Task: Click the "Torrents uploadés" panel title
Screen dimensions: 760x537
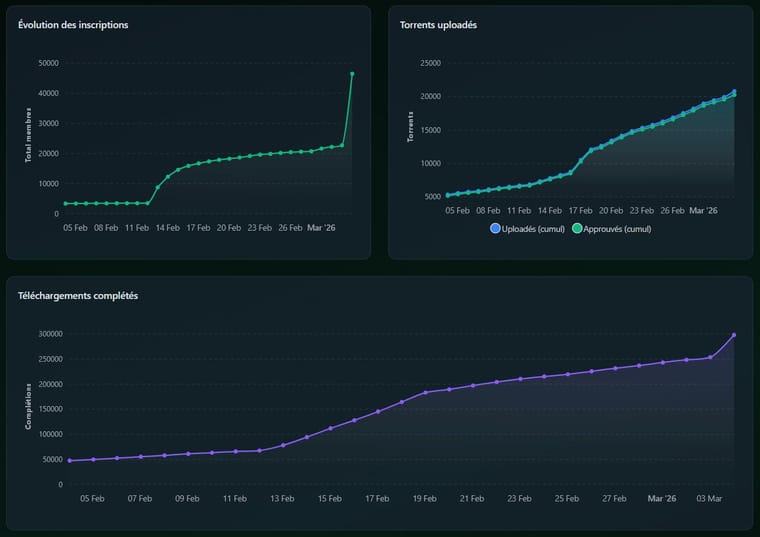Action: [x=438, y=25]
